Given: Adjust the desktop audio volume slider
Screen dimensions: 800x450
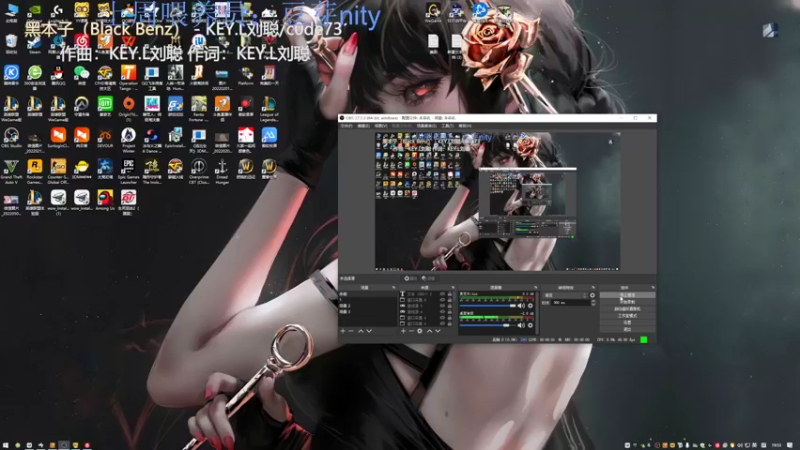Looking at the screenshot, I should coord(488,325).
